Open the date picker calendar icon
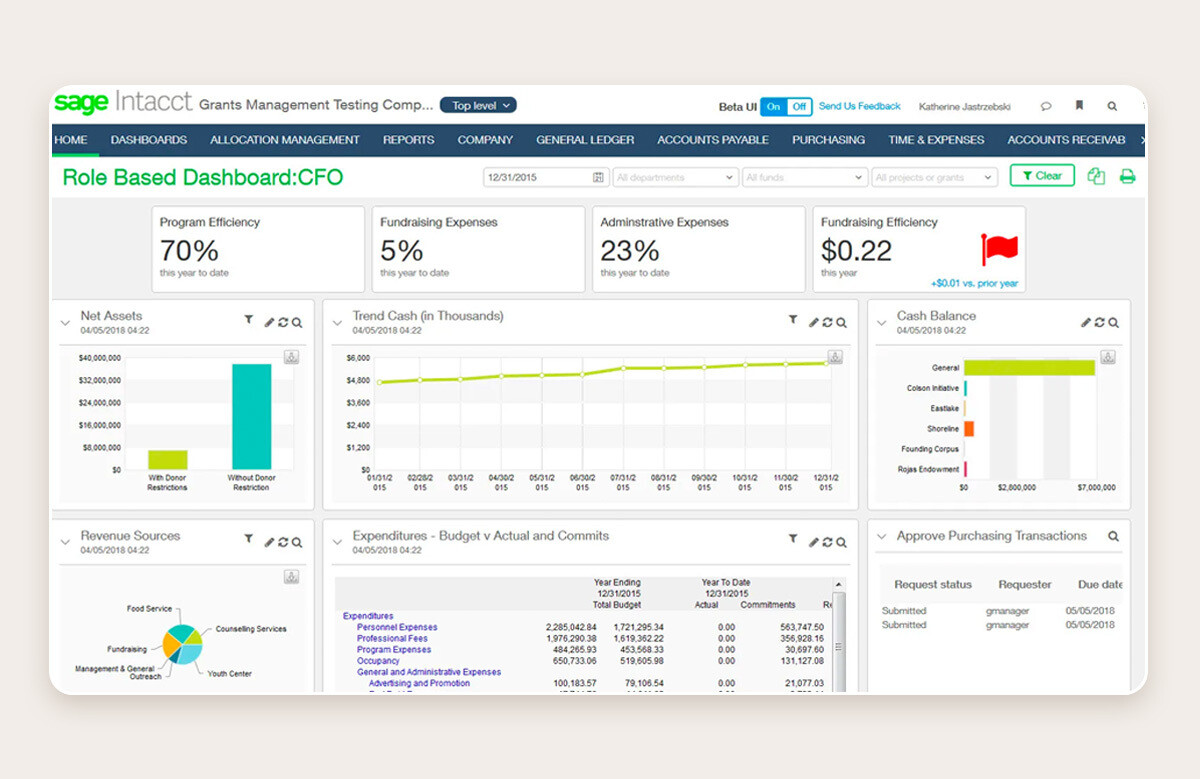Image resolution: width=1200 pixels, height=779 pixels. click(x=598, y=177)
